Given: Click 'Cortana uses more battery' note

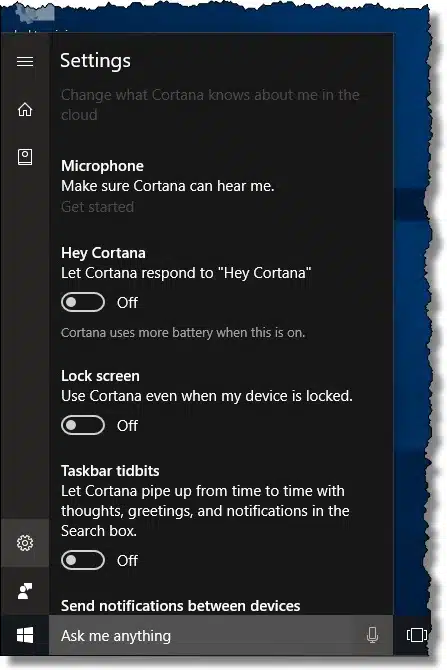Looking at the screenshot, I should tap(183, 332).
